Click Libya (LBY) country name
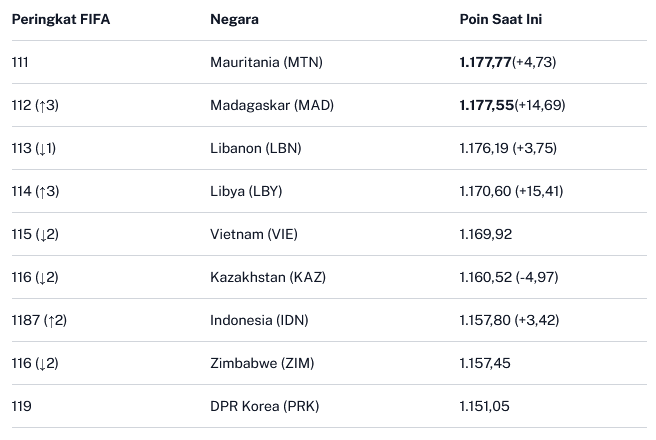This screenshot has width=656, height=440. (247, 191)
